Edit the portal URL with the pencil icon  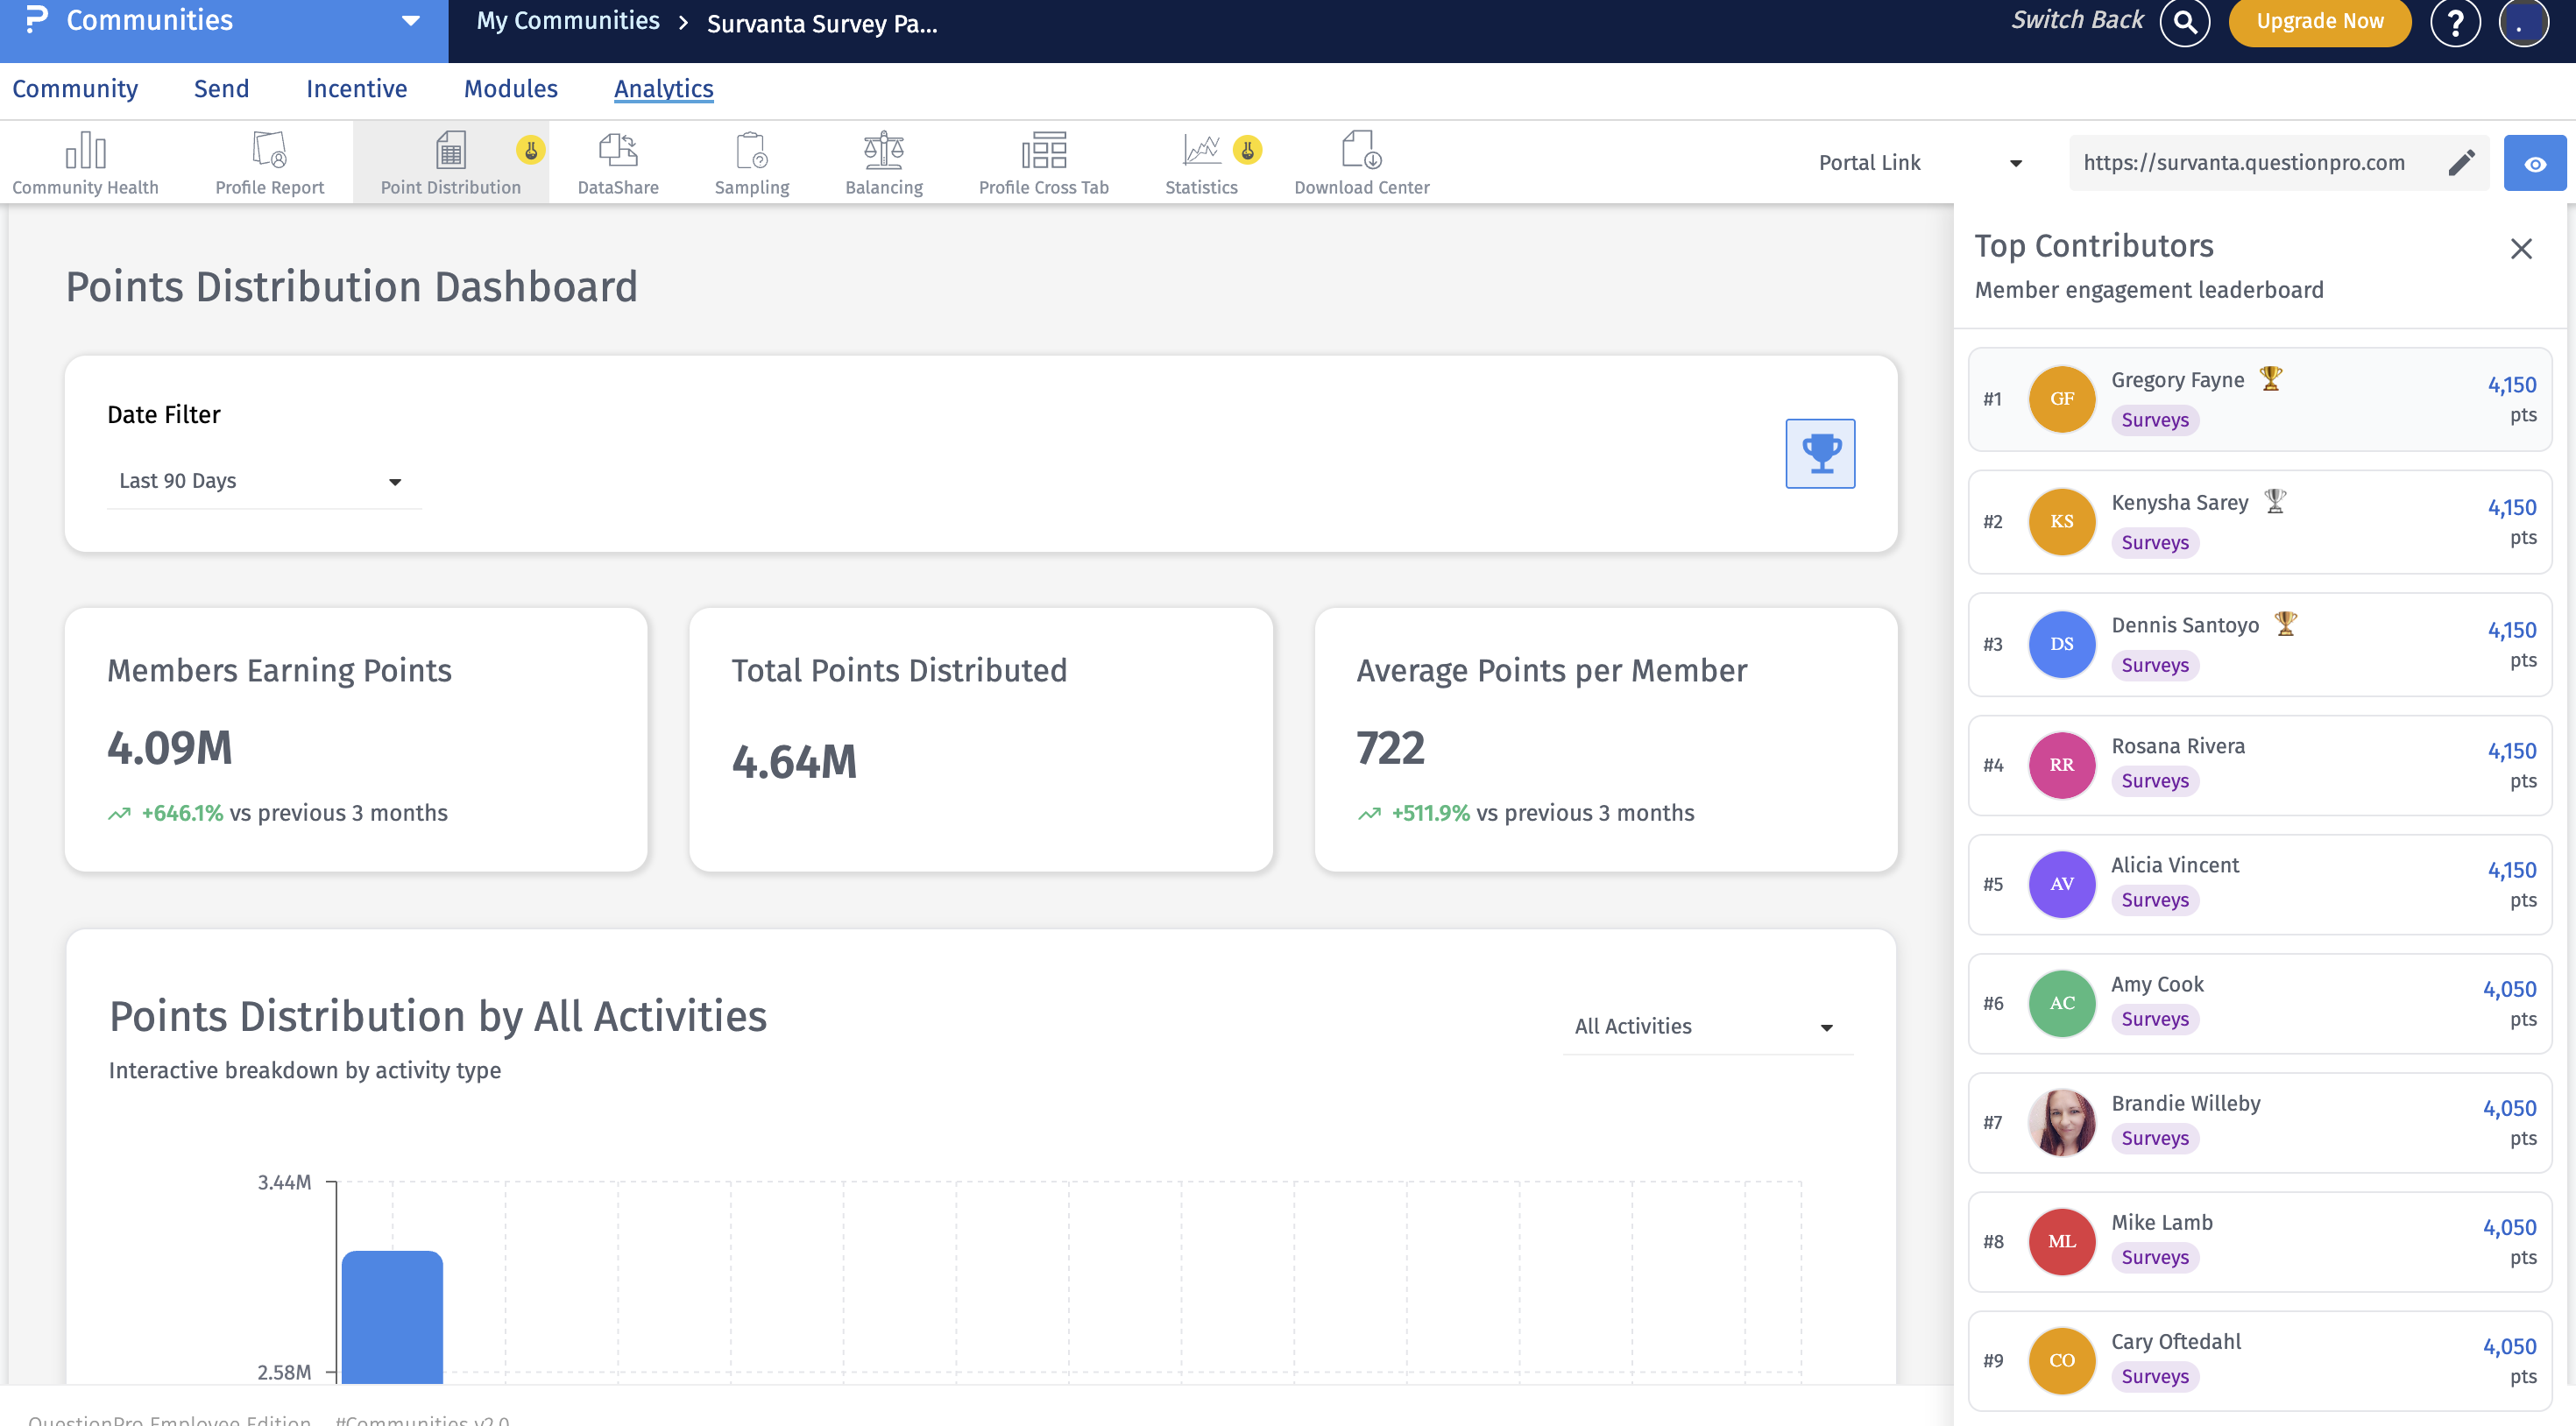point(2461,163)
